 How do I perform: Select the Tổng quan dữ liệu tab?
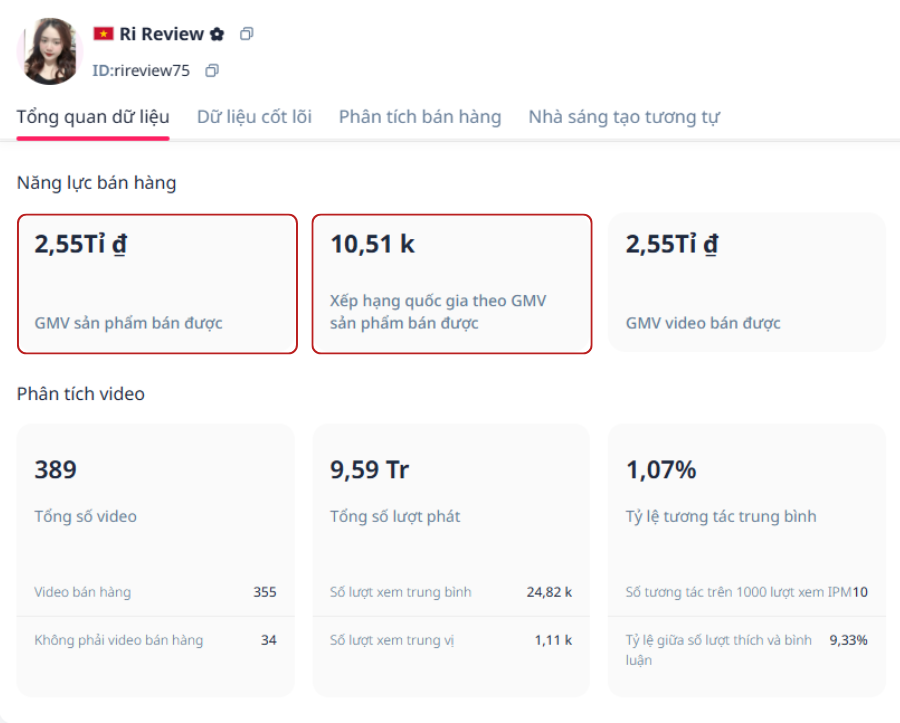[x=93, y=117]
